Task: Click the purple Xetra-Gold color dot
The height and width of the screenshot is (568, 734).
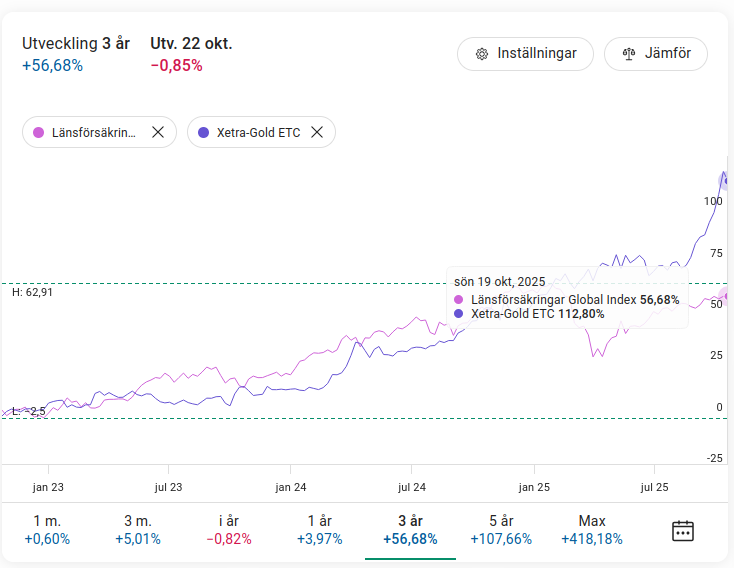Action: click(204, 132)
